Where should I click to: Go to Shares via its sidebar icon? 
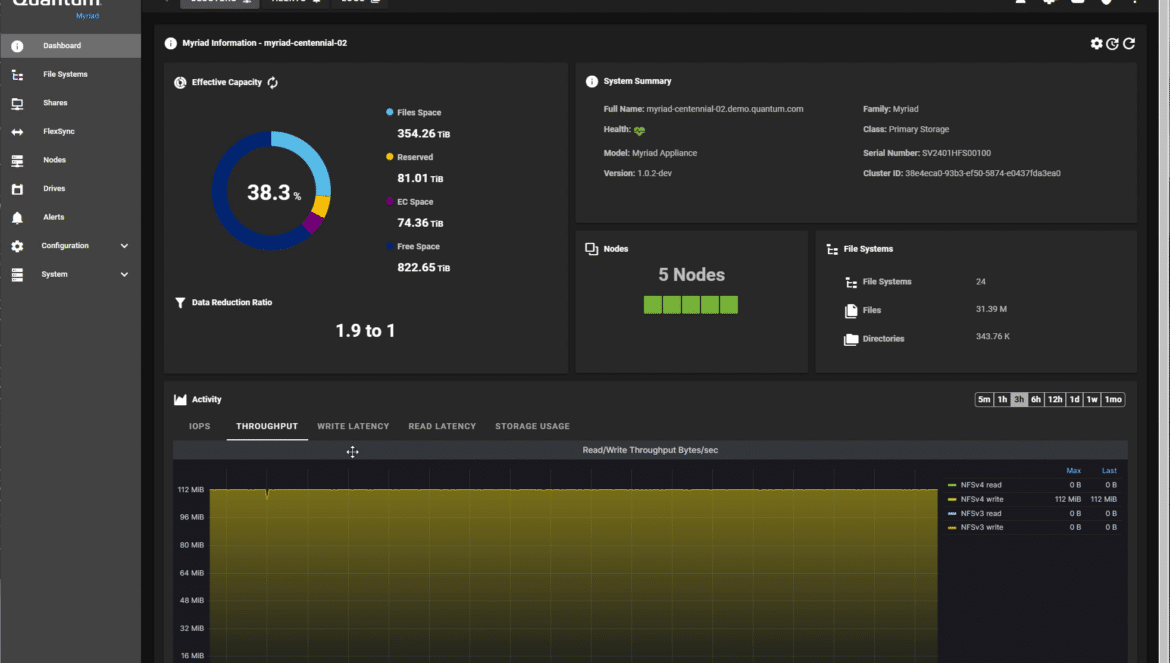click(17, 104)
